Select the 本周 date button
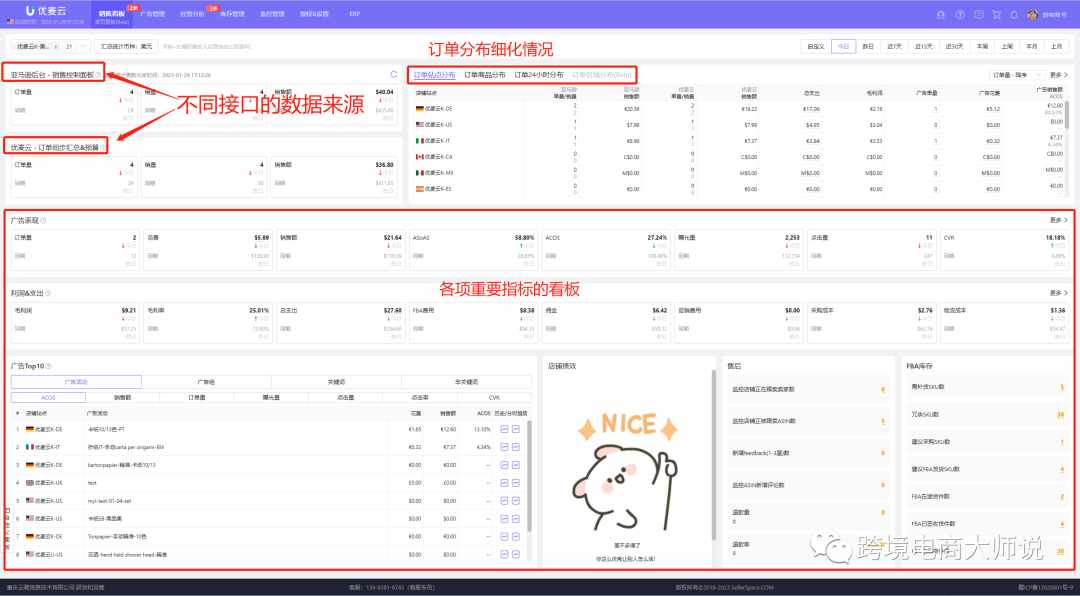1080x596 pixels. click(982, 46)
